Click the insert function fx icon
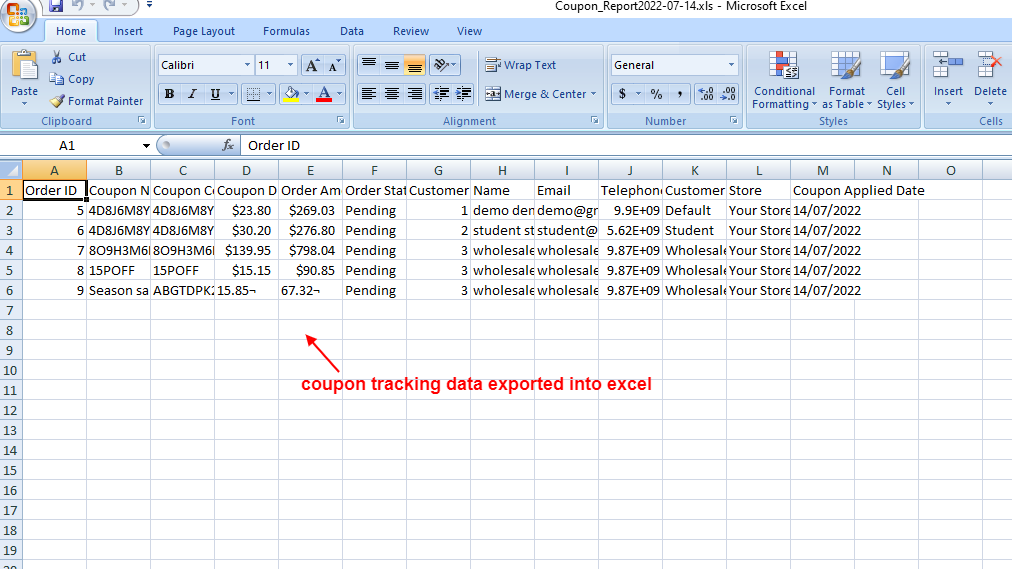Viewport: 1012px width, 569px height. pos(228,145)
